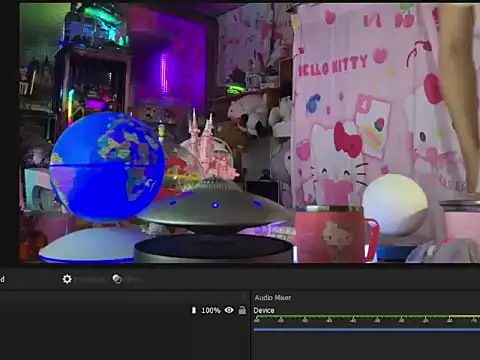Click the Device audio level meter
The height and width of the screenshot is (360, 480).
click(x=367, y=319)
